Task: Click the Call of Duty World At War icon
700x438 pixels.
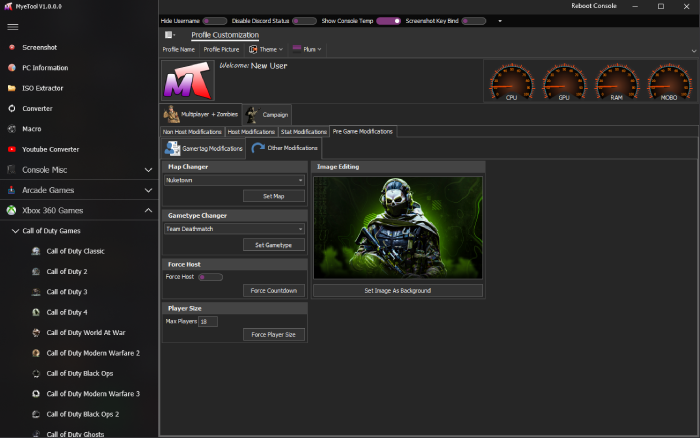Action: click(x=36, y=333)
